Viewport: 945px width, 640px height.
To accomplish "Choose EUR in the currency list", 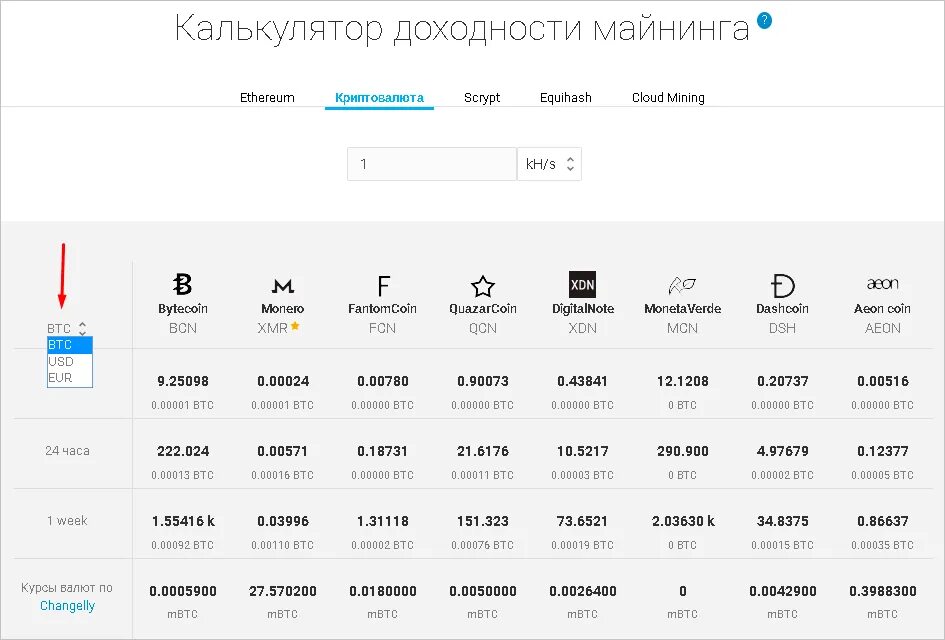I will point(69,378).
